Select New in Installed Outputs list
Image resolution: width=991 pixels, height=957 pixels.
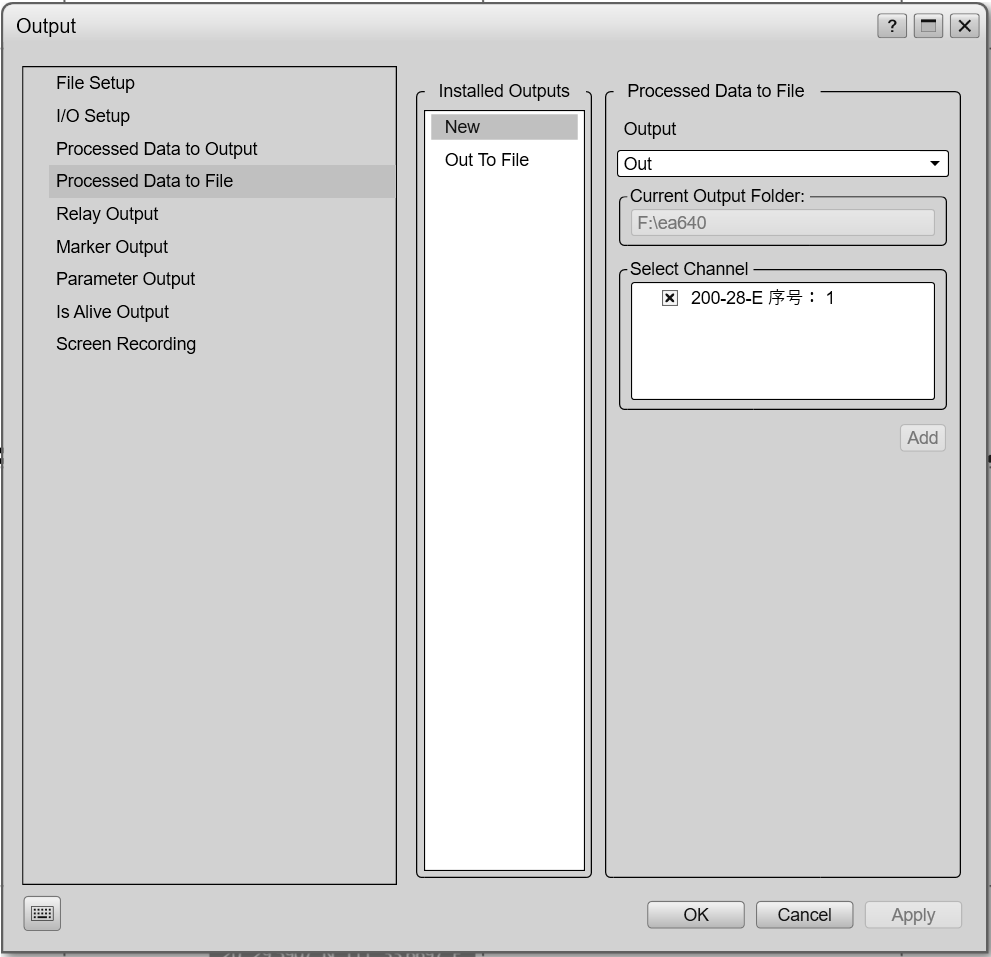(x=463, y=127)
